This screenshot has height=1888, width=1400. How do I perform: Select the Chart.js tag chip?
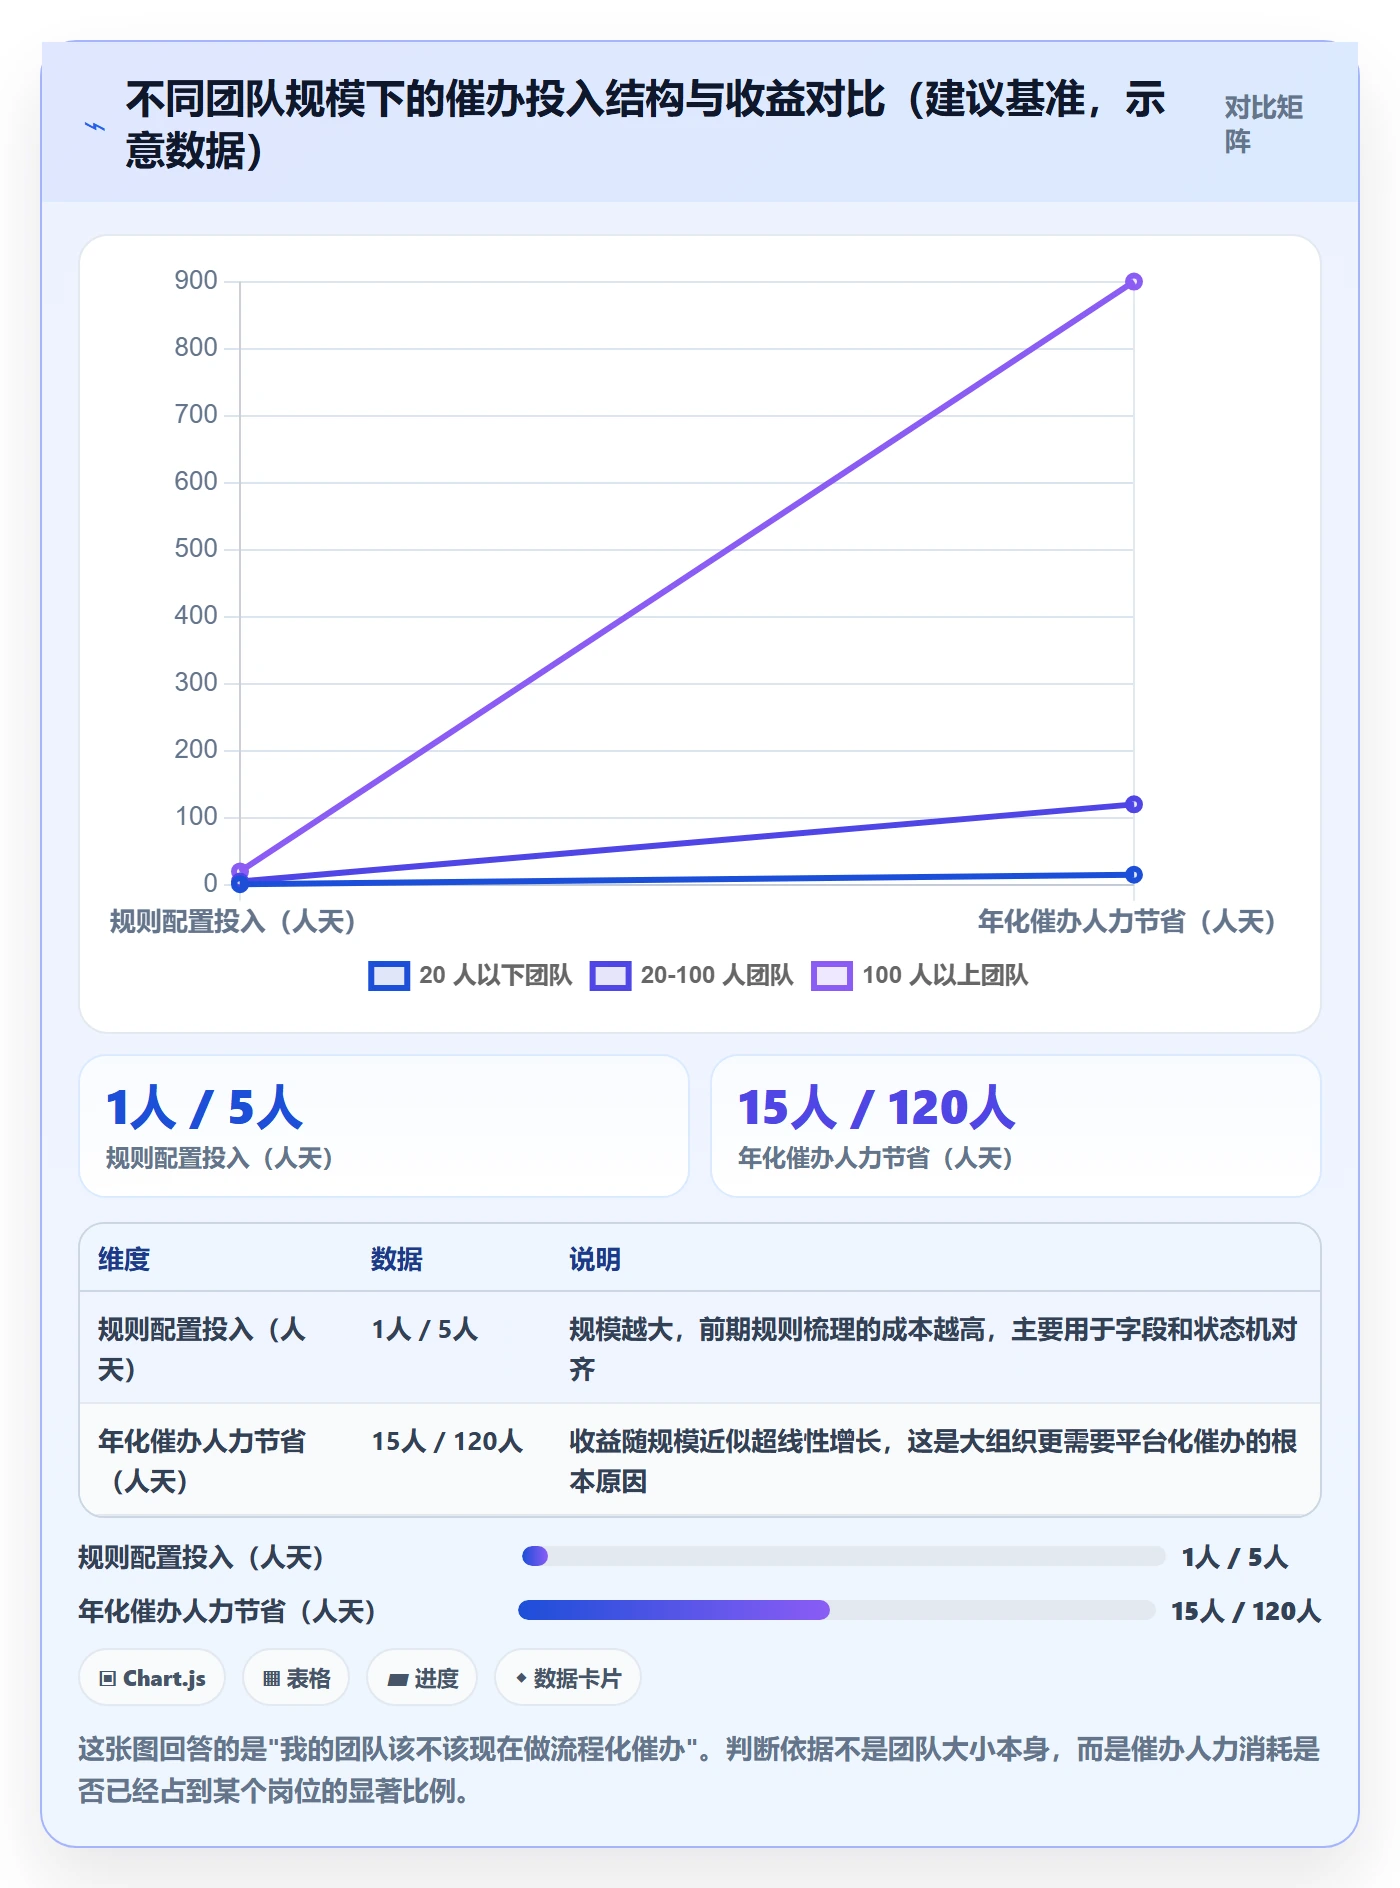tap(152, 1678)
